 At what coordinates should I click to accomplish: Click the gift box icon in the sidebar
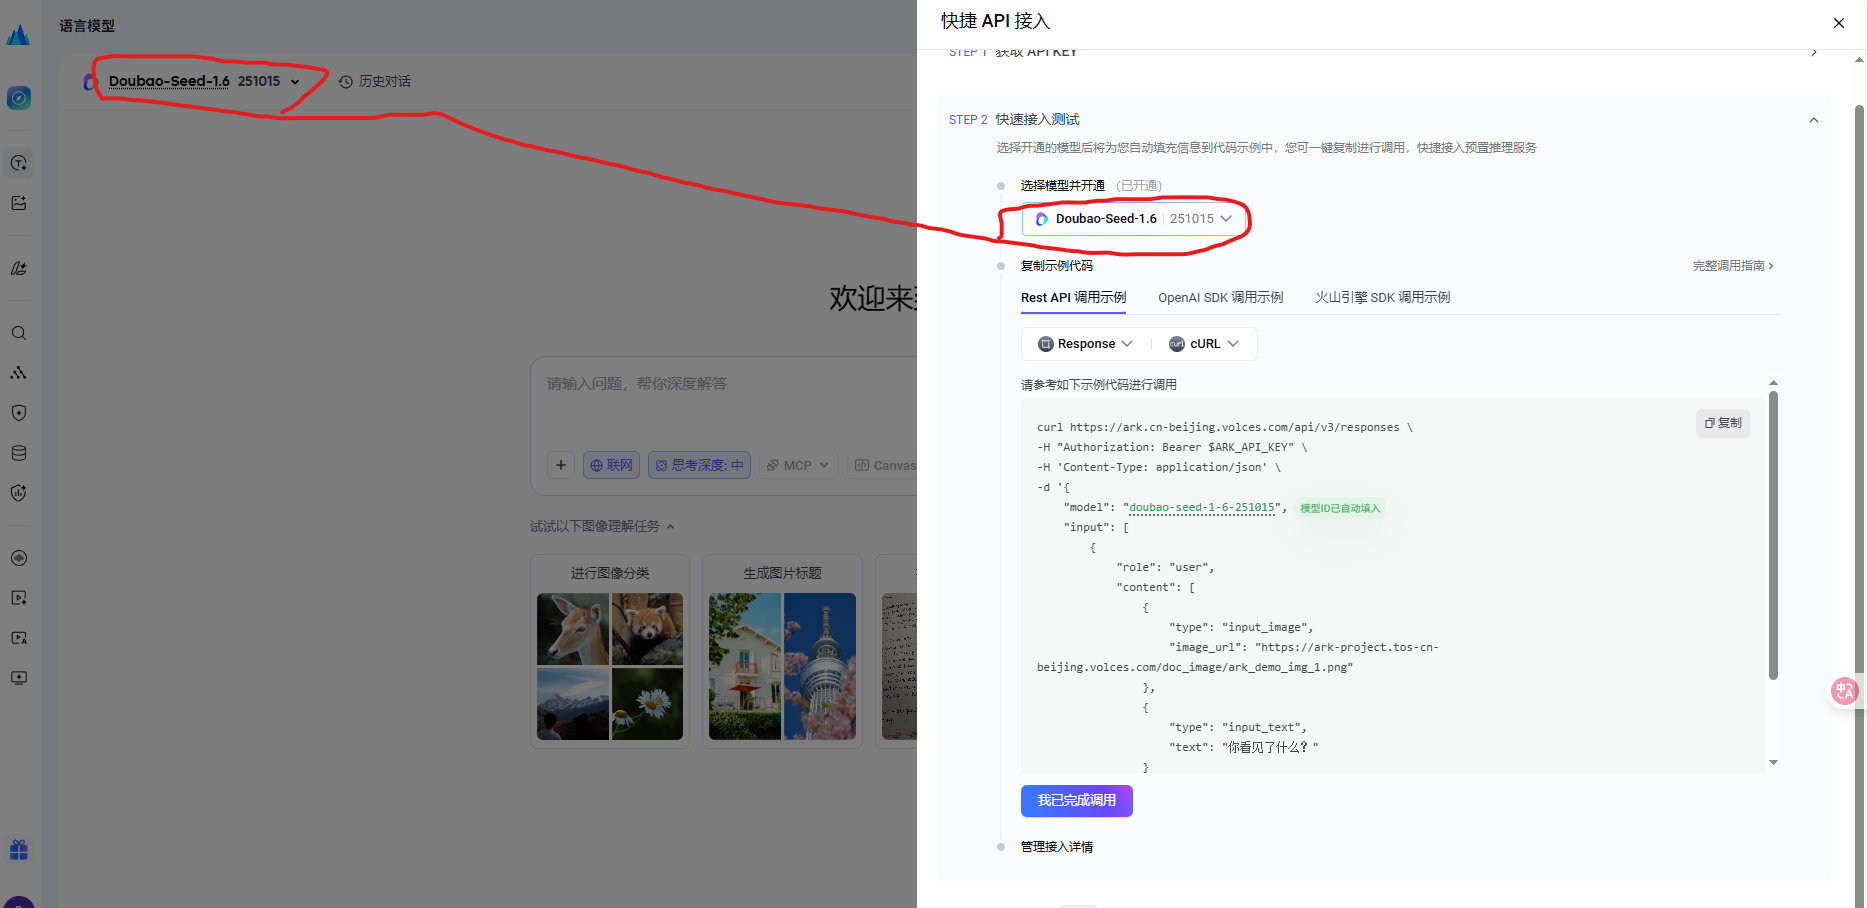click(x=19, y=850)
